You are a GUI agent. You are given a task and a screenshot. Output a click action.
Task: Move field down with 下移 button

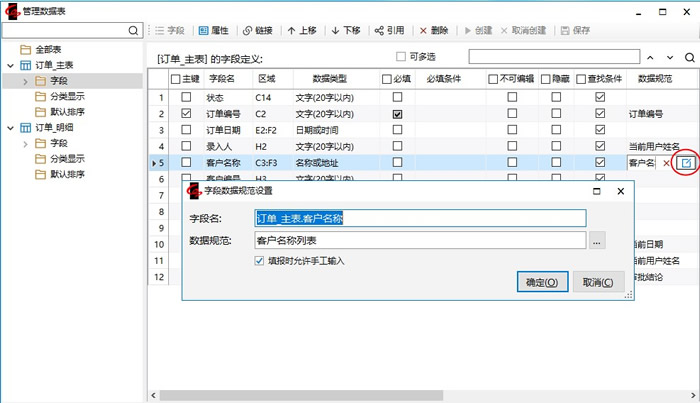tap(347, 31)
